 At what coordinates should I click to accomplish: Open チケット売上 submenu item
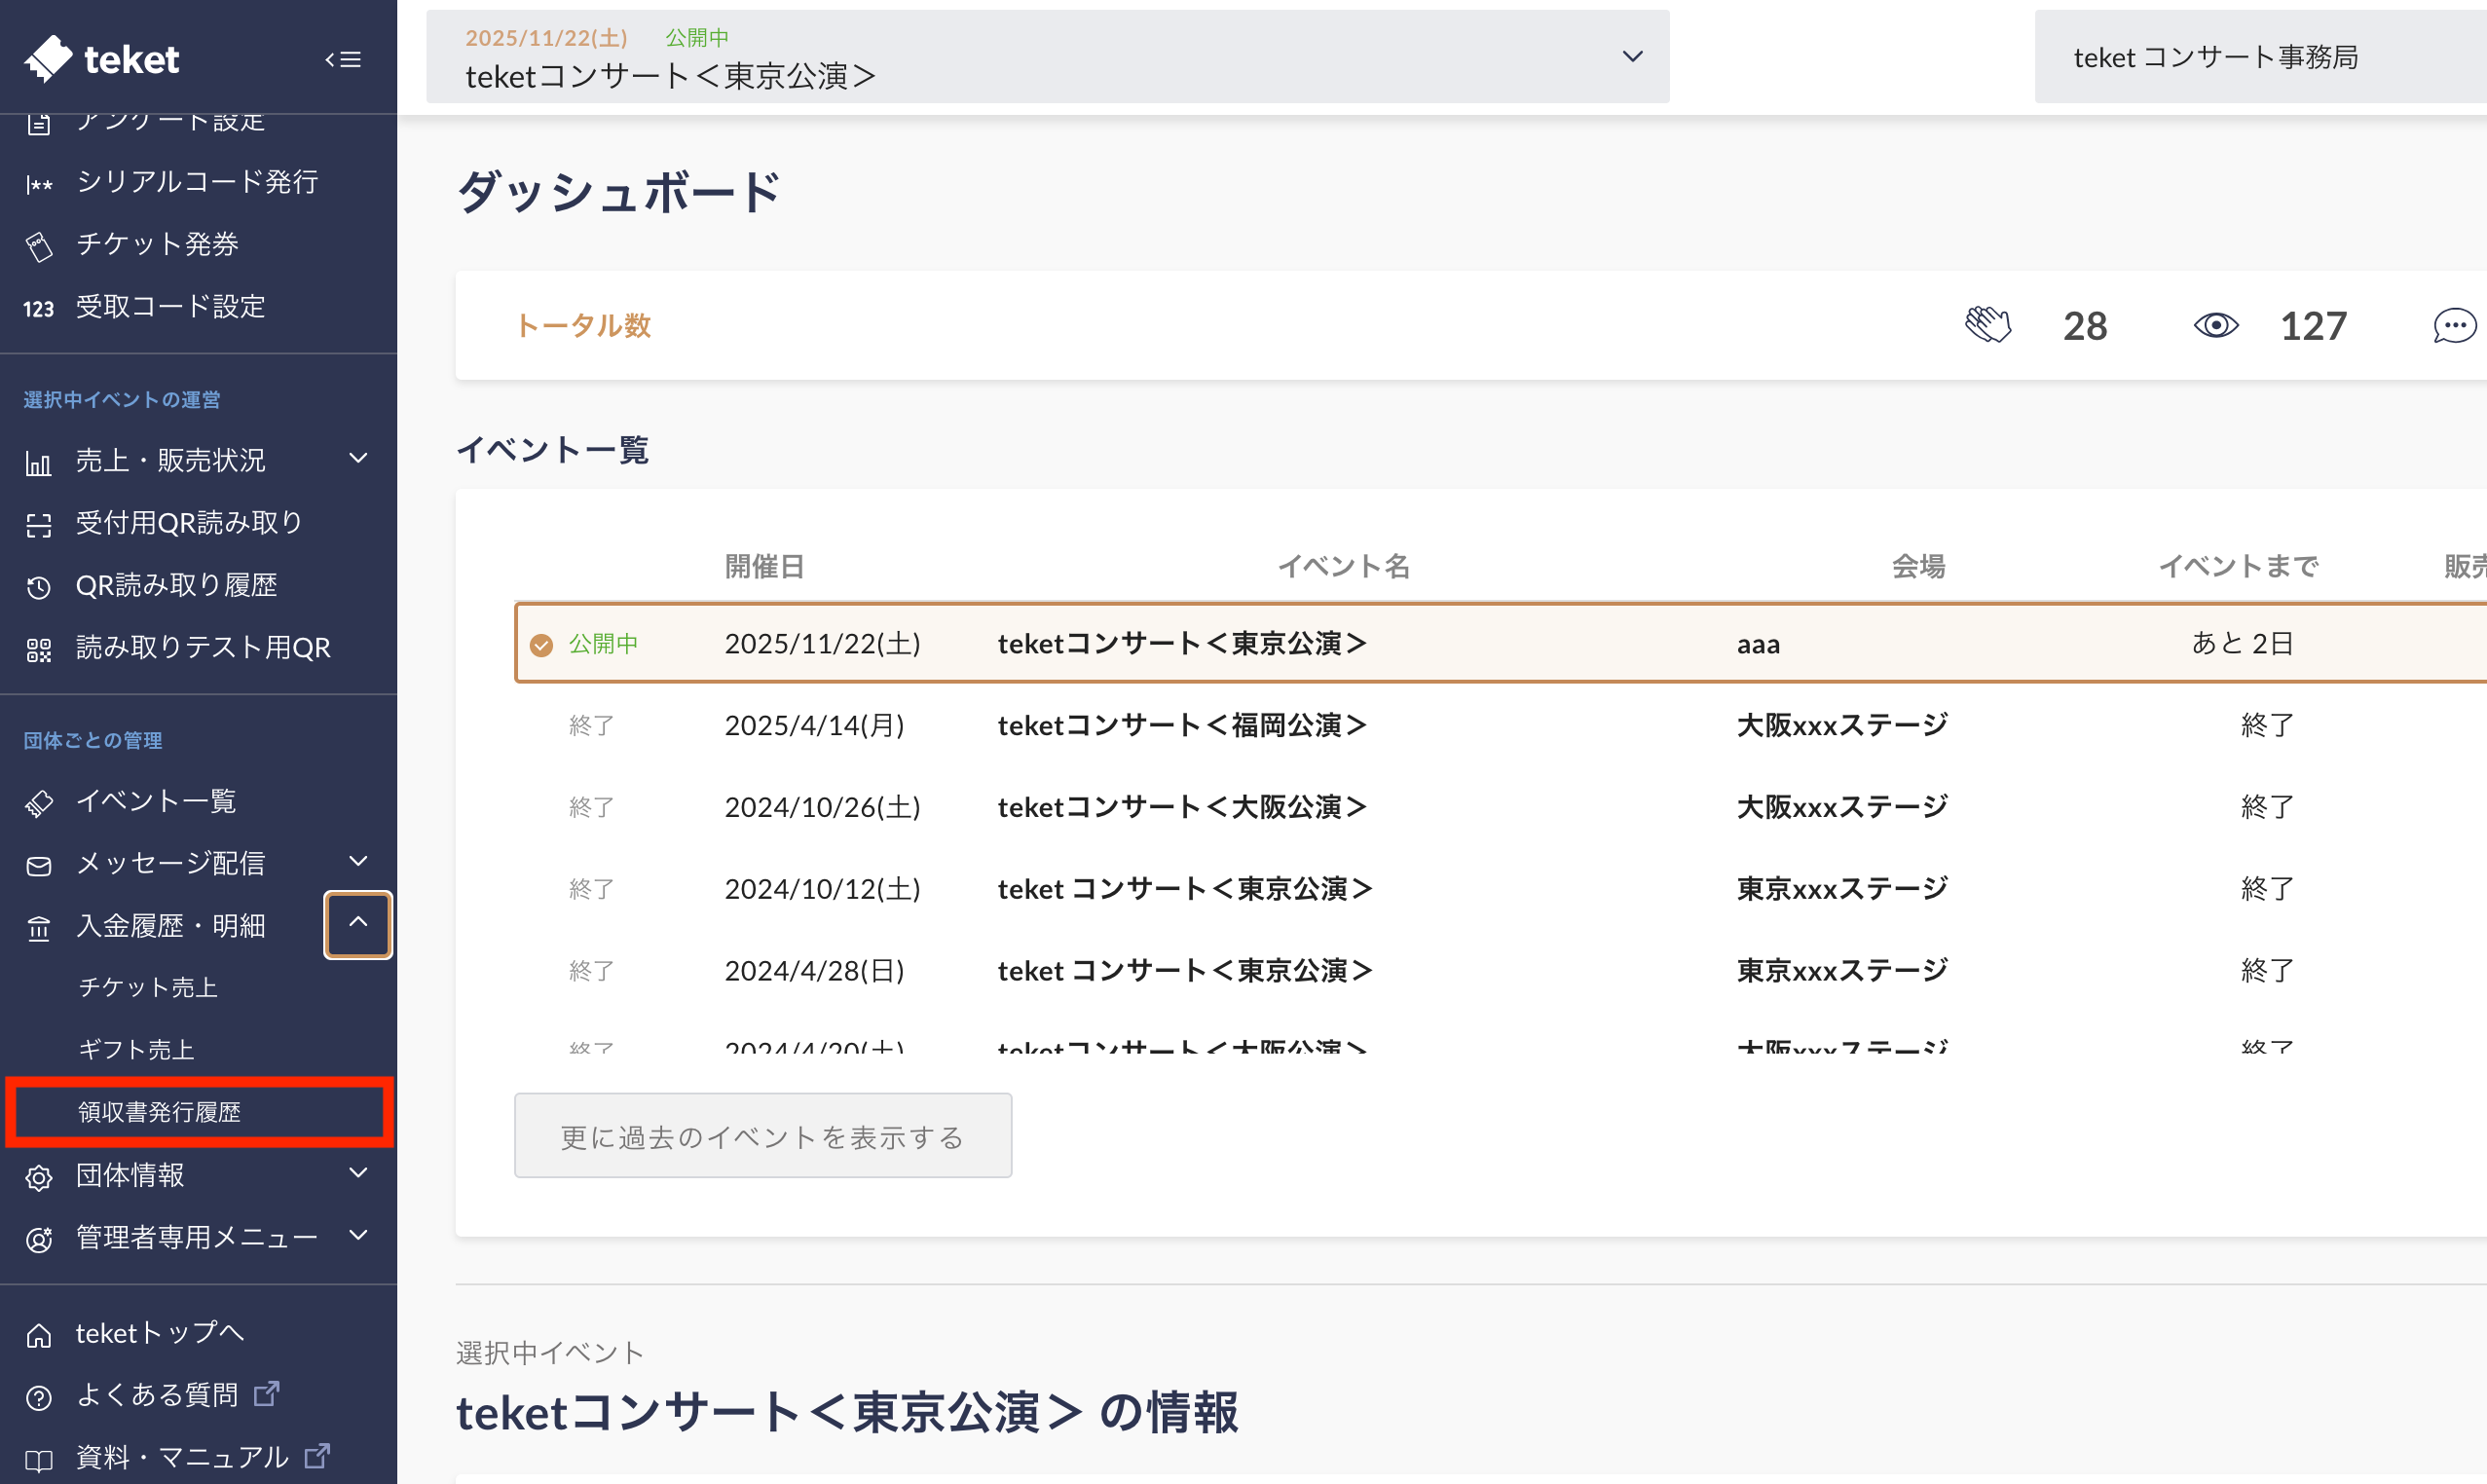[148, 987]
